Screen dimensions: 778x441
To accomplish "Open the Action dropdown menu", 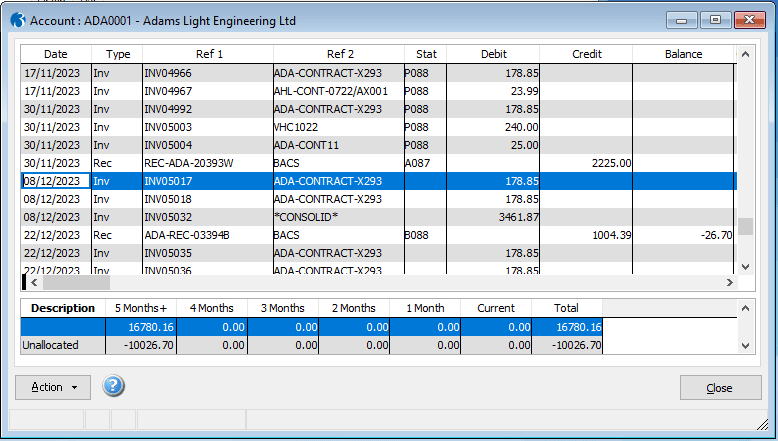I will (x=53, y=388).
